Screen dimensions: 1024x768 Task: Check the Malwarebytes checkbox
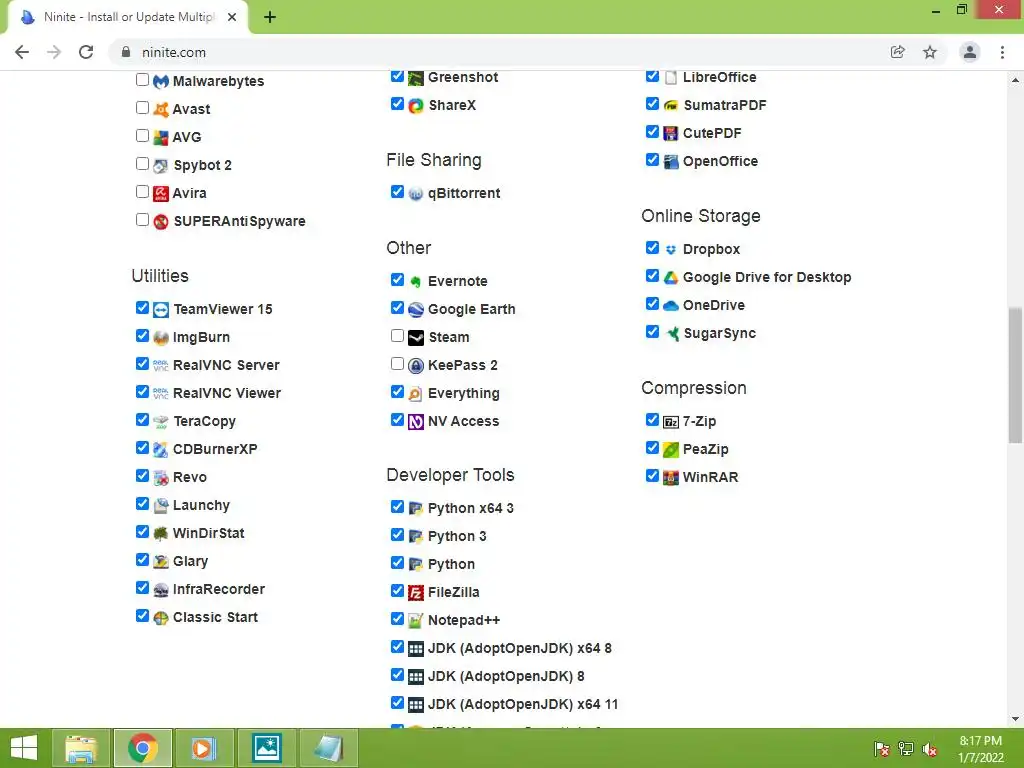[x=142, y=80]
